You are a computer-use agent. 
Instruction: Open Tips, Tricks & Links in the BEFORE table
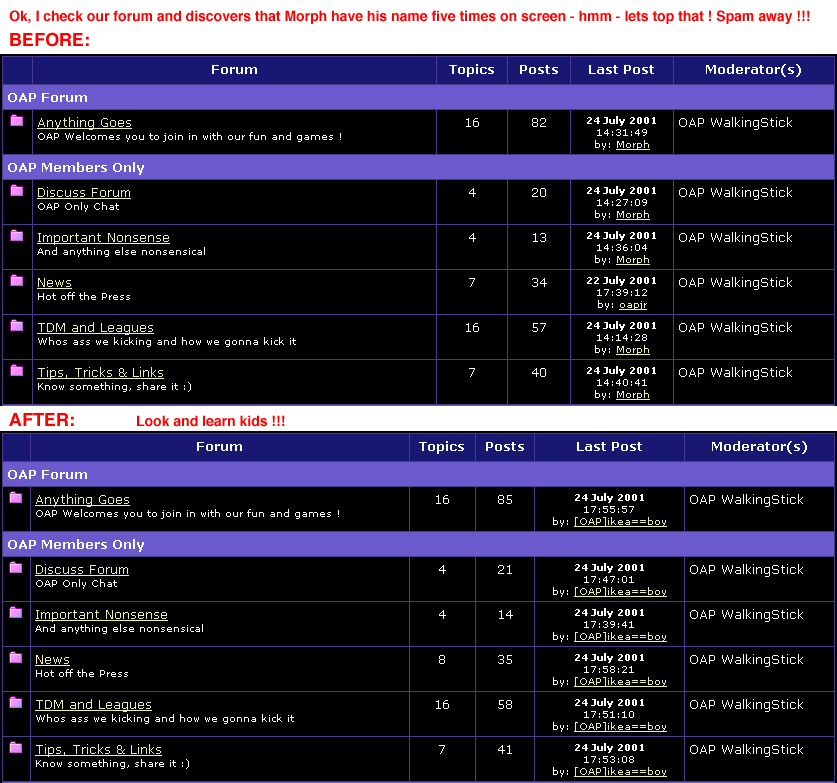(100, 373)
